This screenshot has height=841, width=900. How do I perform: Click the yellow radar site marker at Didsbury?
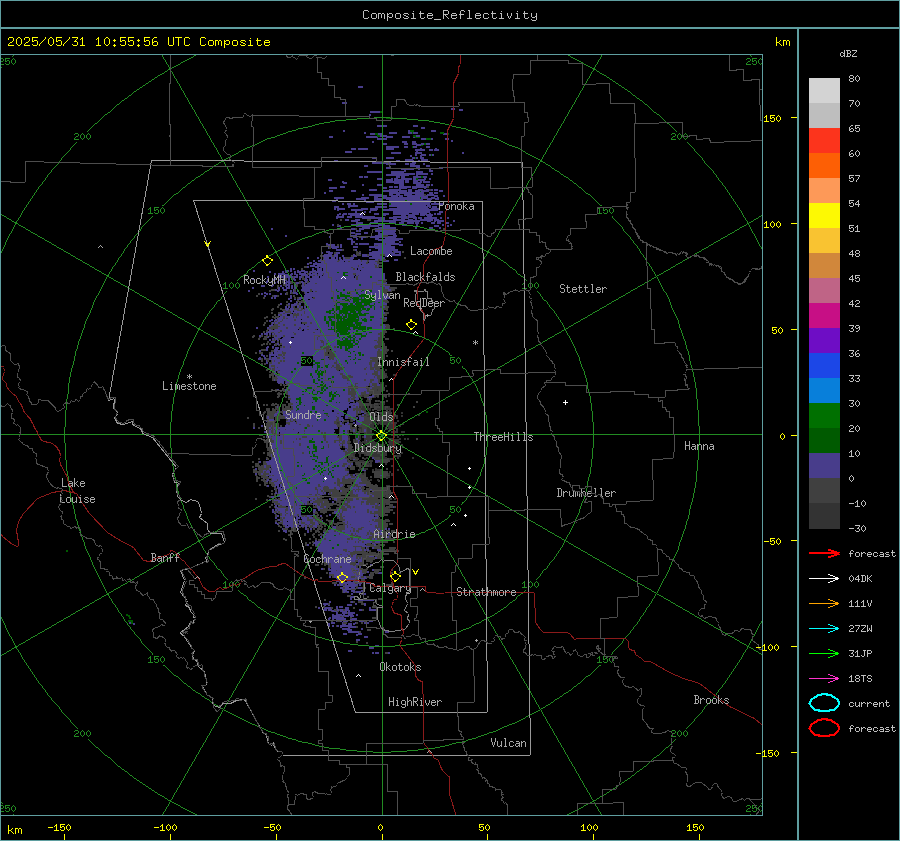382,436
